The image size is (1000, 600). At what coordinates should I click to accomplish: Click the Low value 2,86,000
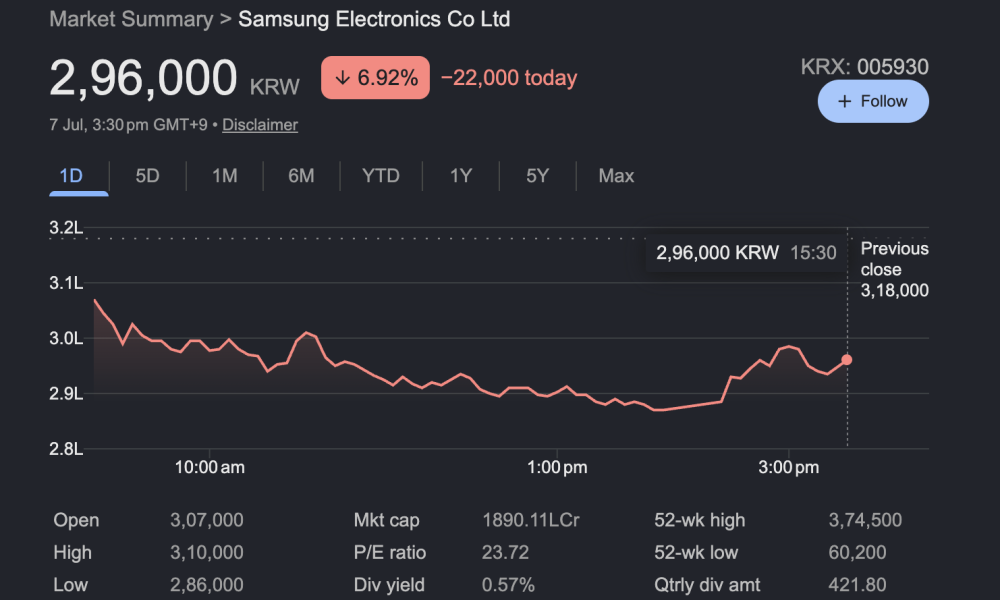click(207, 585)
